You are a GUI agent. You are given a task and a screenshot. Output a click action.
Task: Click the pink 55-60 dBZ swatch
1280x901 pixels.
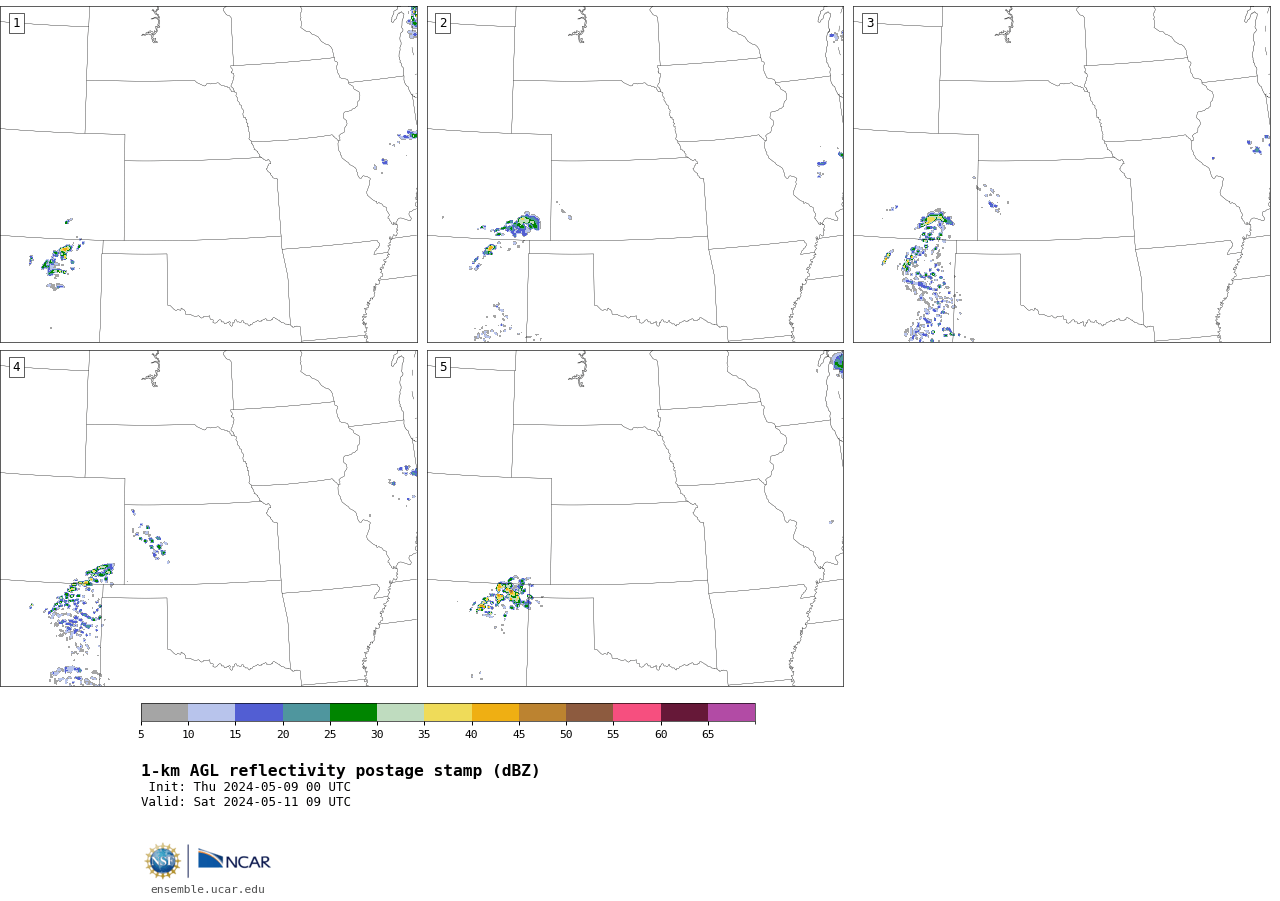(637, 713)
